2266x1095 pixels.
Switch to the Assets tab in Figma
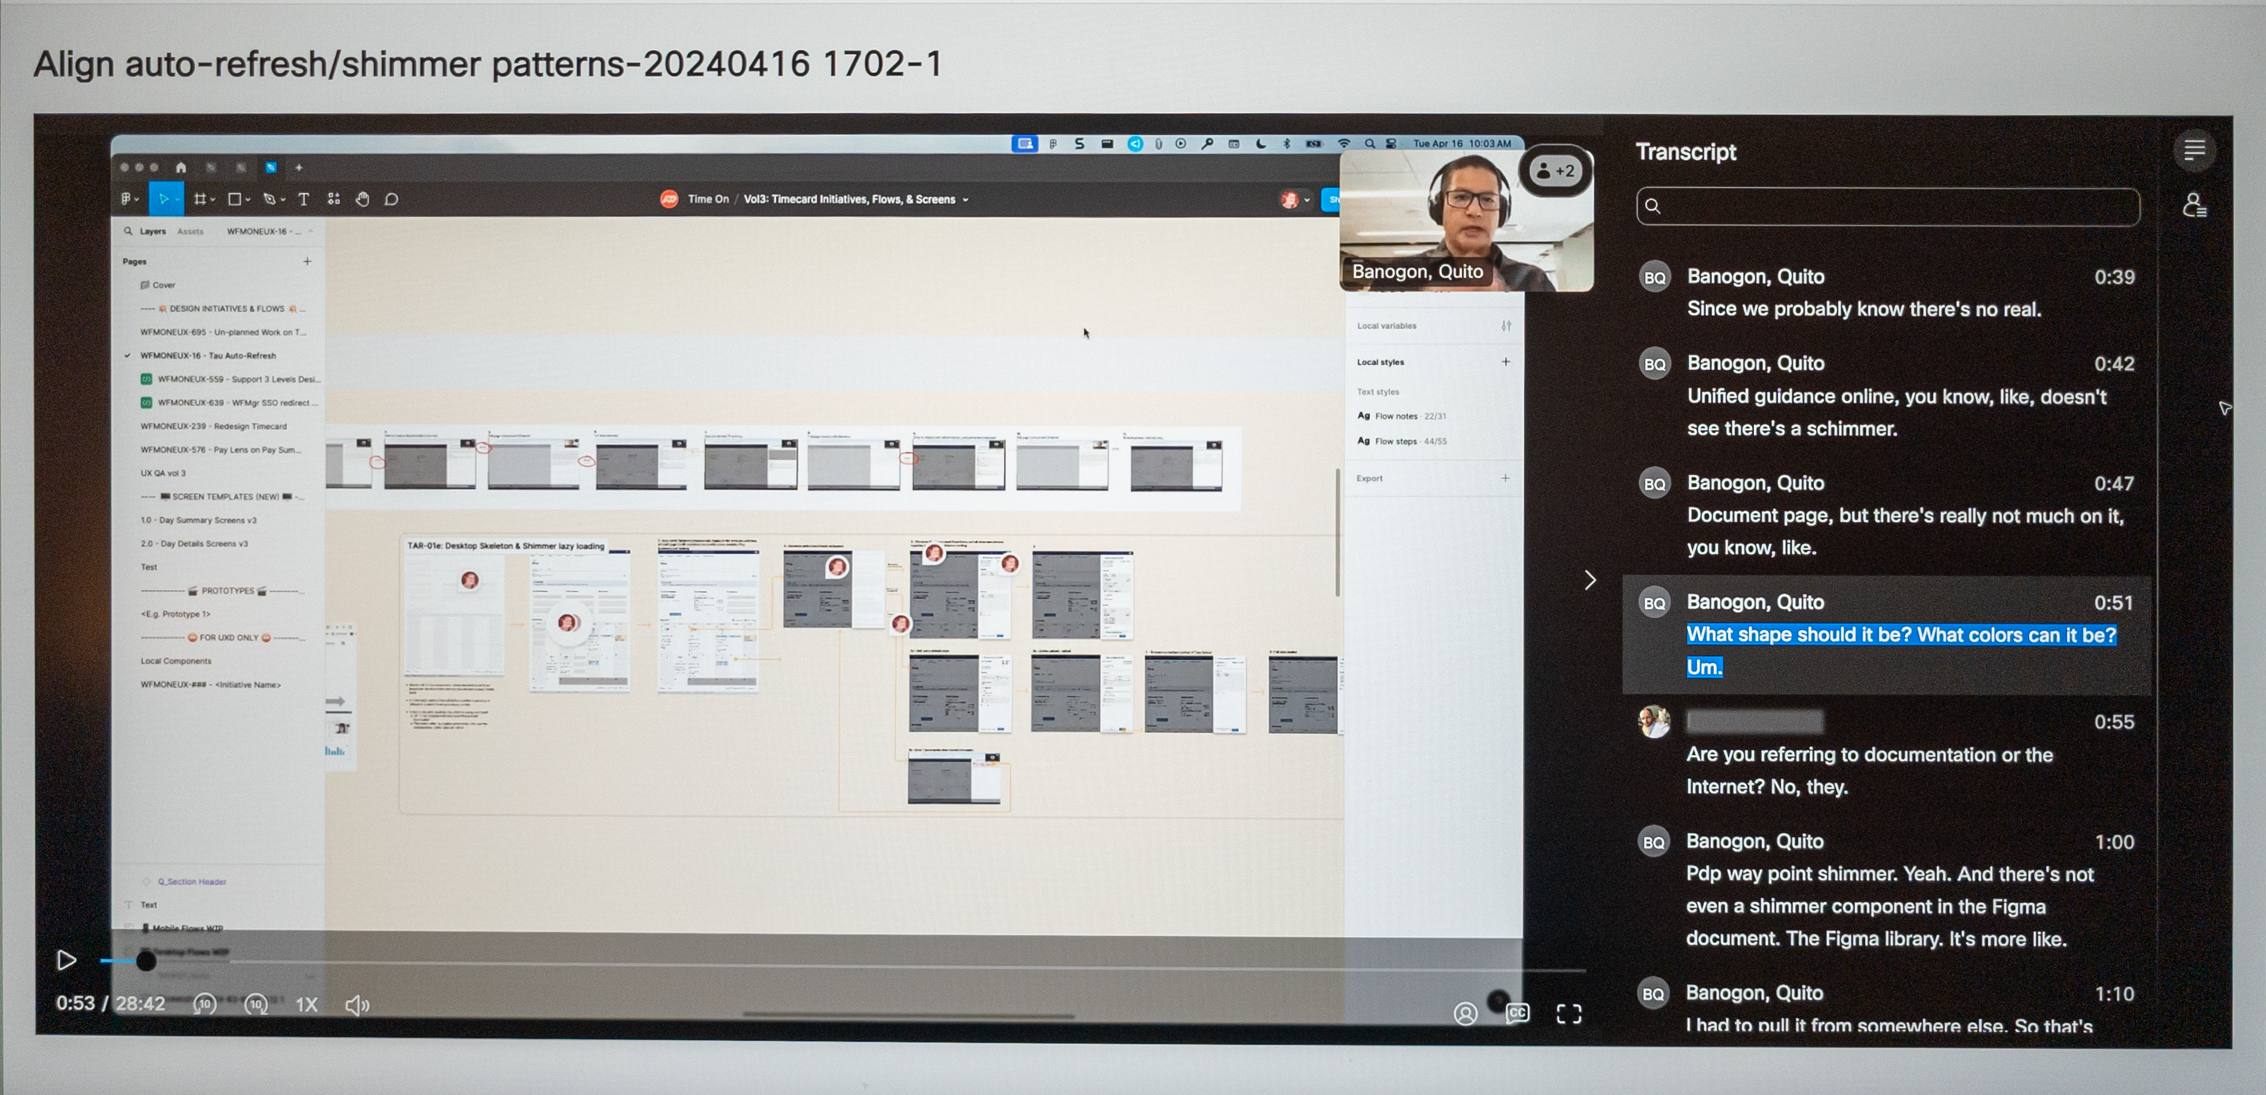(190, 231)
